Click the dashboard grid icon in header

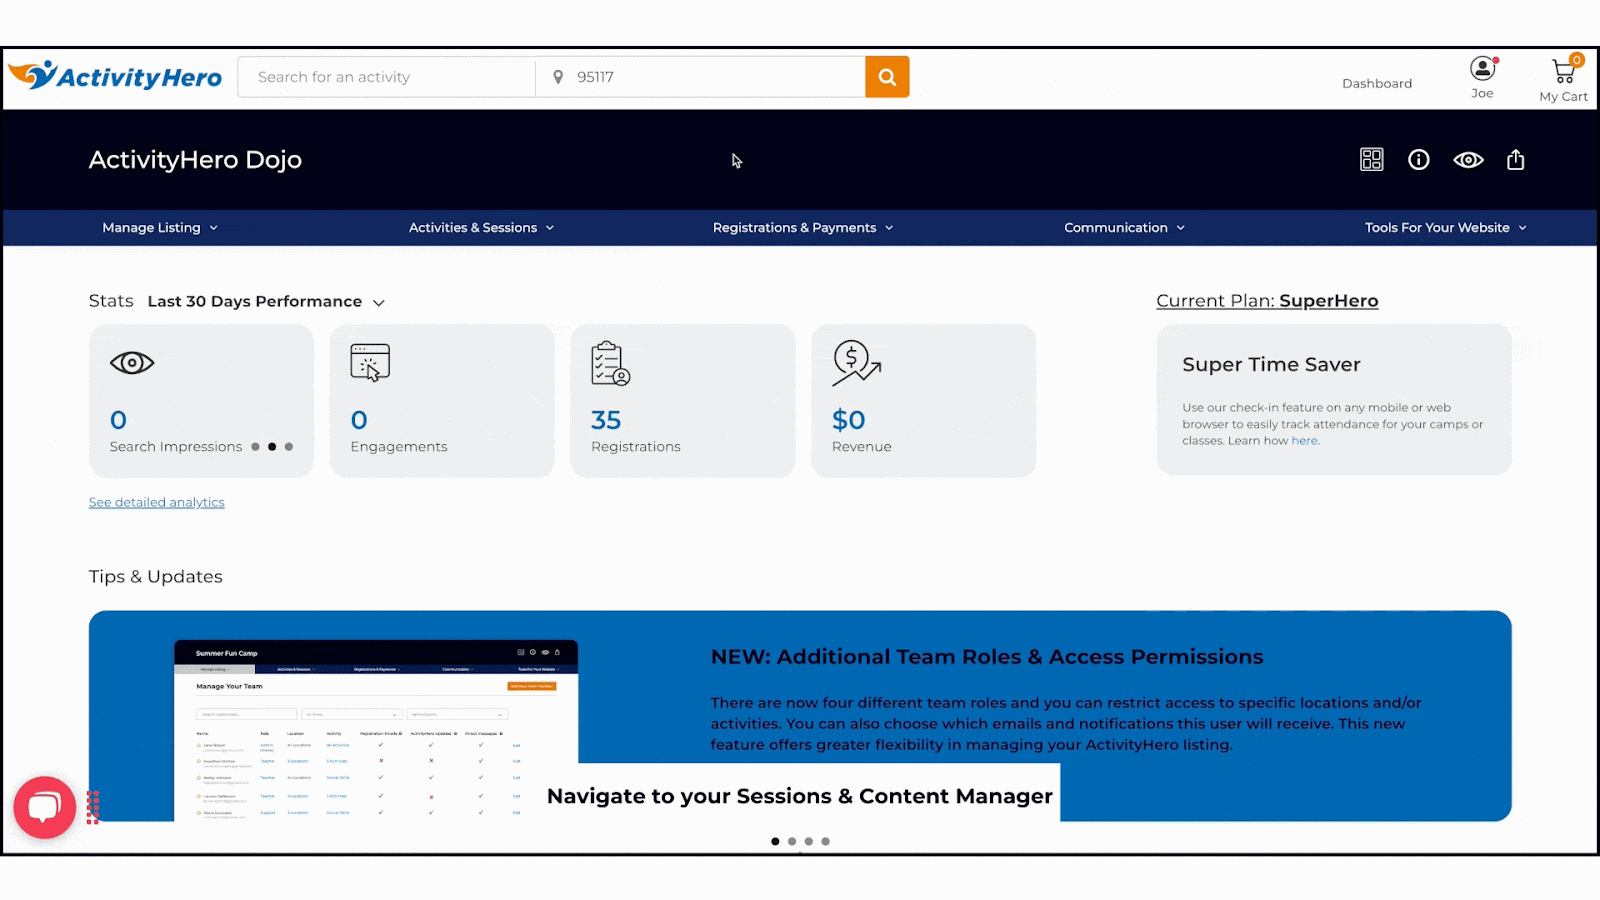1371,160
